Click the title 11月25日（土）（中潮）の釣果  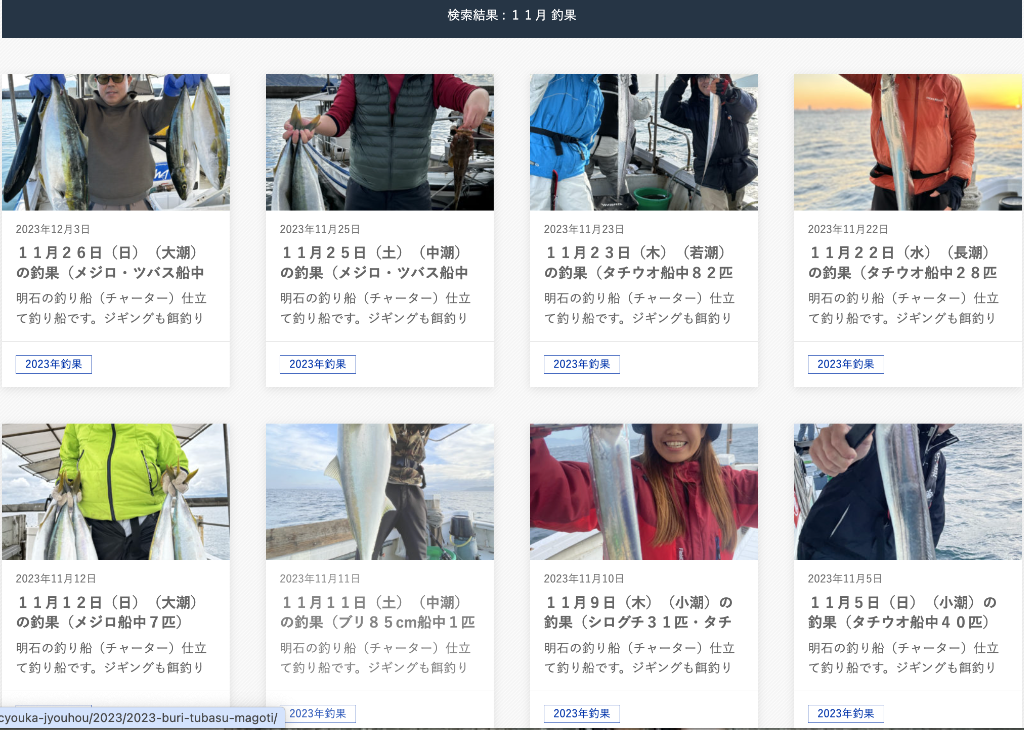(x=374, y=262)
